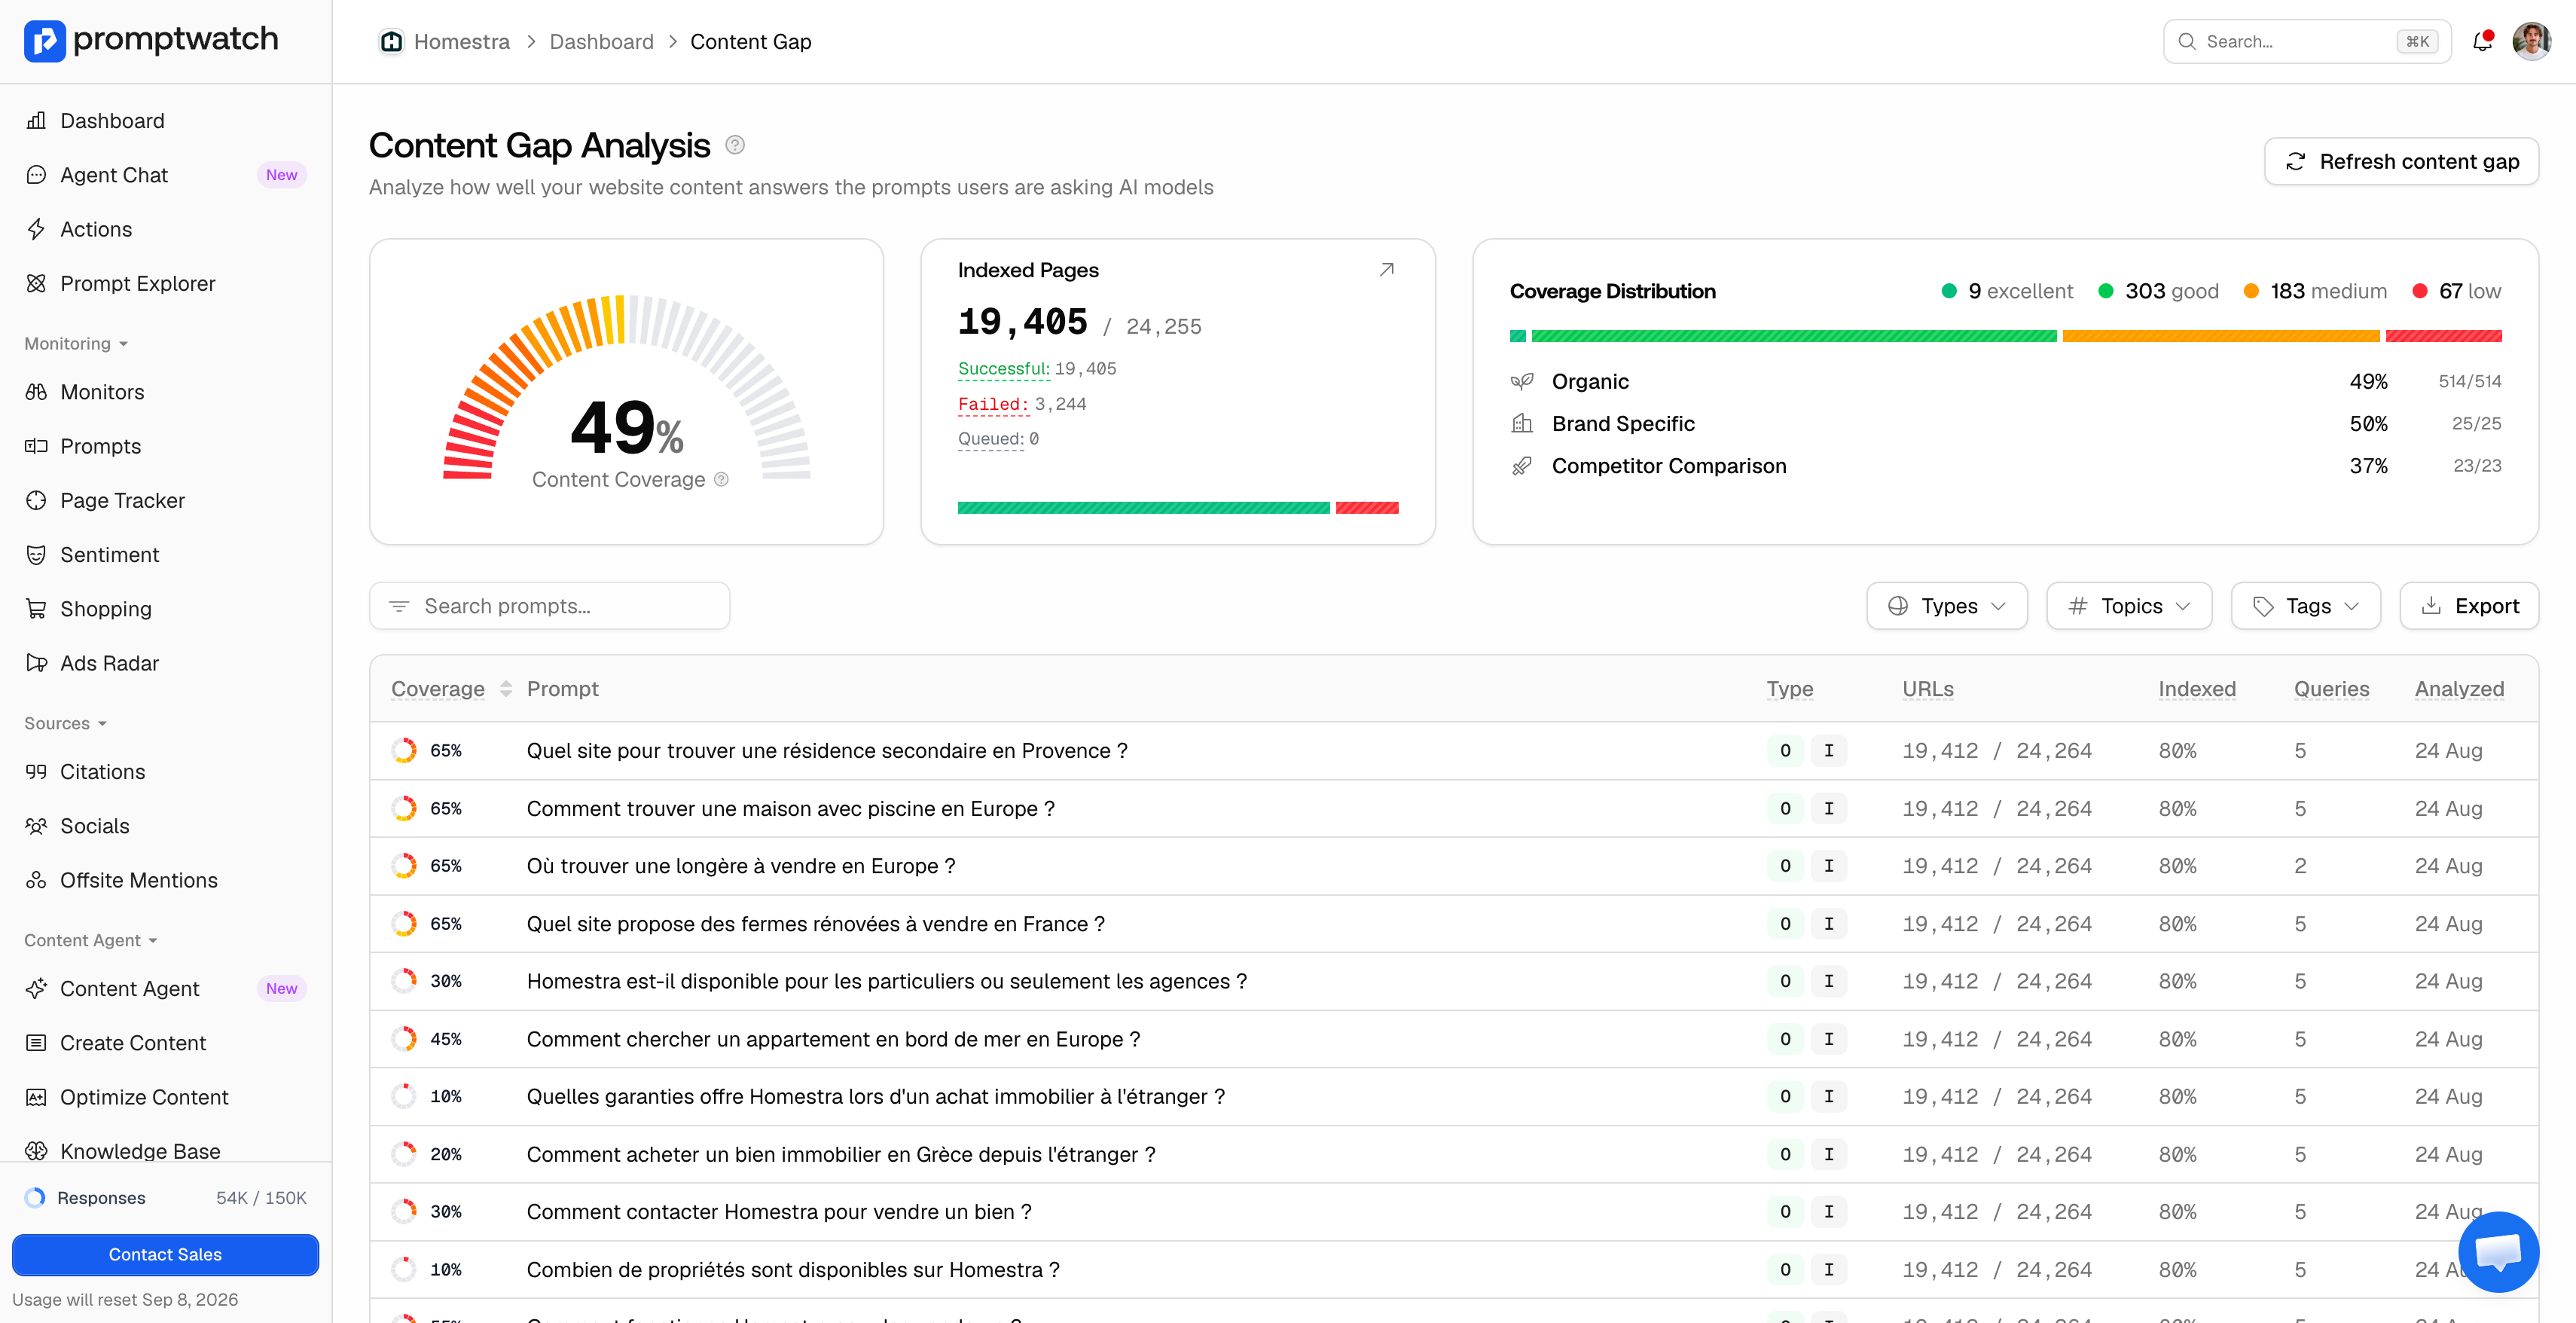Image resolution: width=2576 pixels, height=1323 pixels.
Task: Click the red low segment of the coverage bar
Action: click(x=2443, y=336)
